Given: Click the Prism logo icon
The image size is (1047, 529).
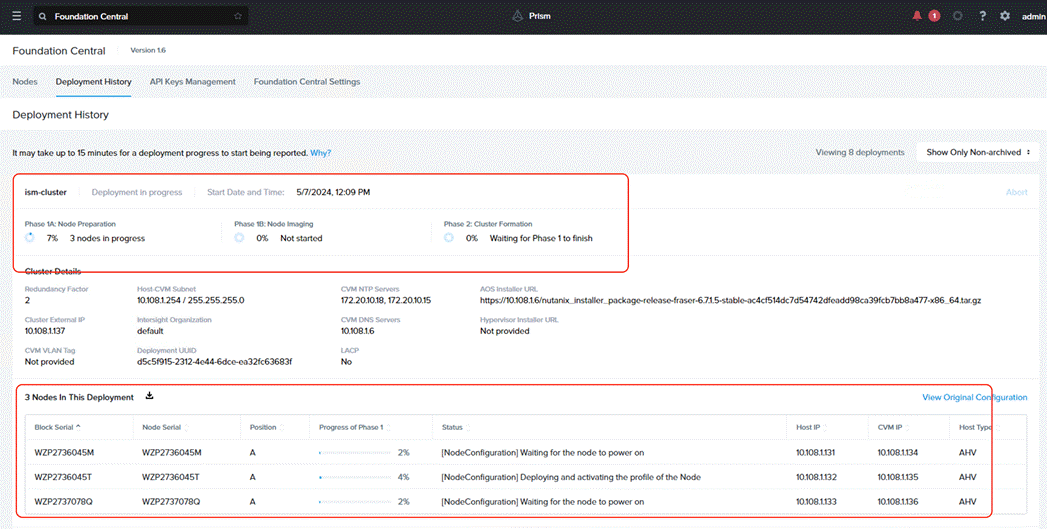Looking at the screenshot, I should tap(517, 16).
